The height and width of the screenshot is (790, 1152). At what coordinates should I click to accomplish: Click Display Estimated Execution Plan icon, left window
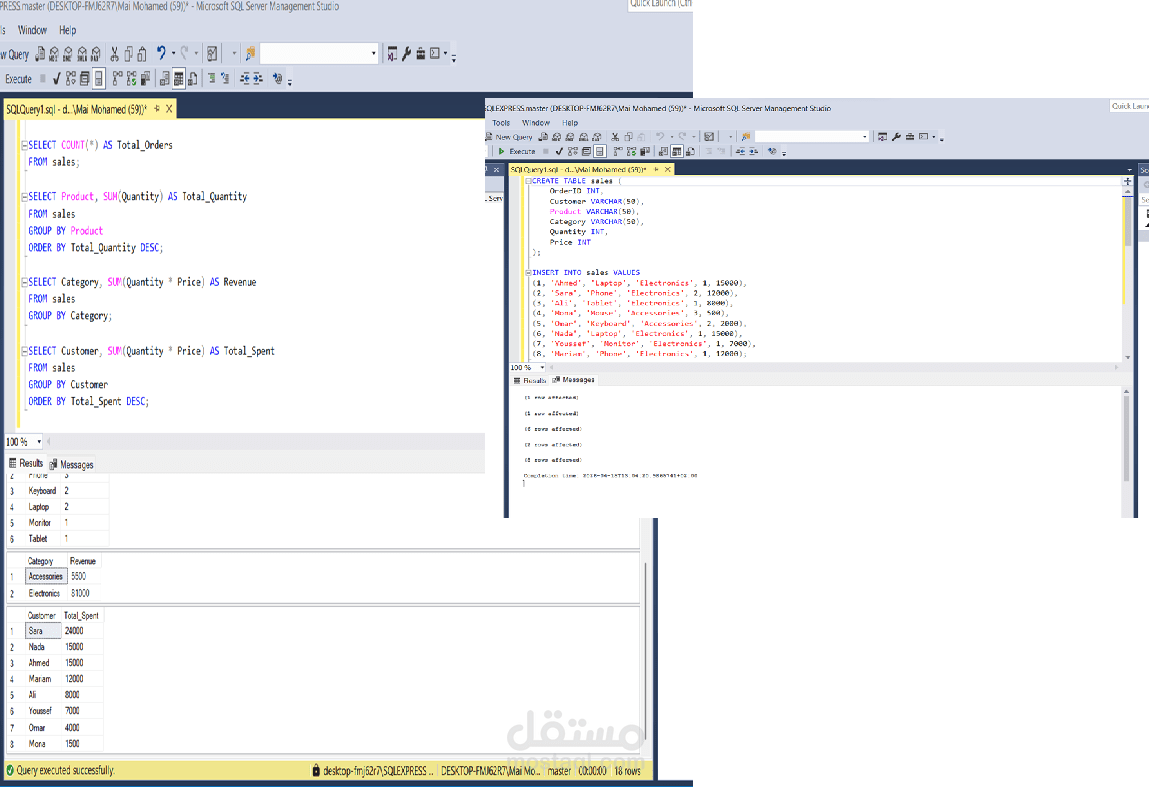click(x=71, y=79)
